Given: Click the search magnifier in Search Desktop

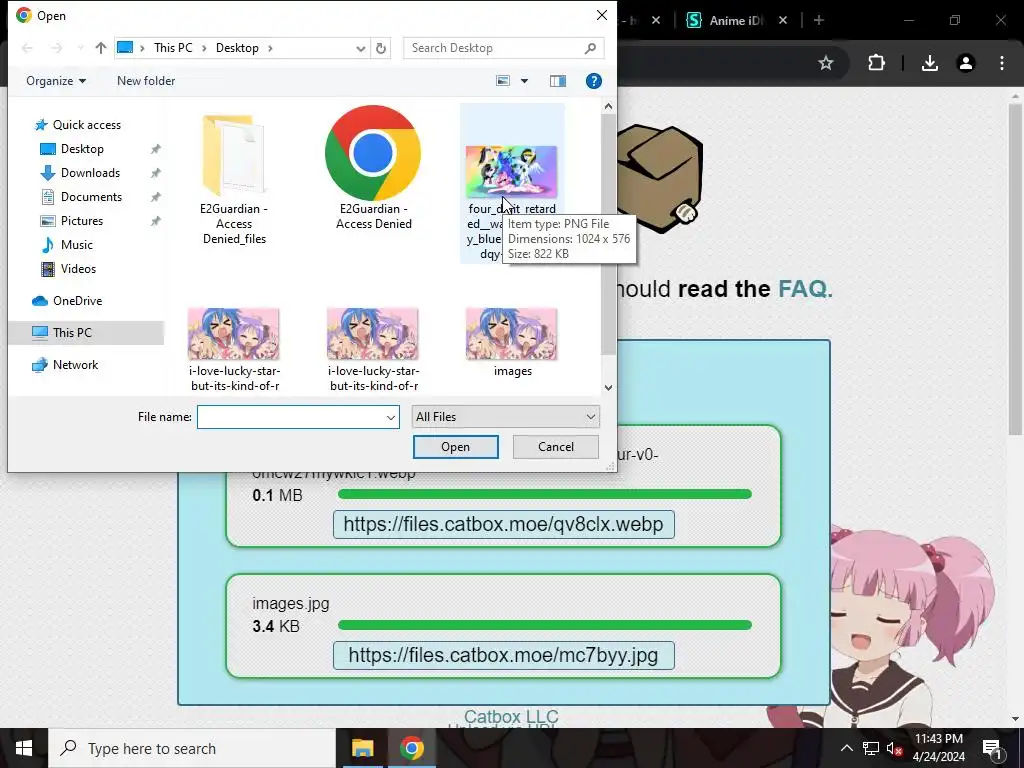Looking at the screenshot, I should [590, 48].
